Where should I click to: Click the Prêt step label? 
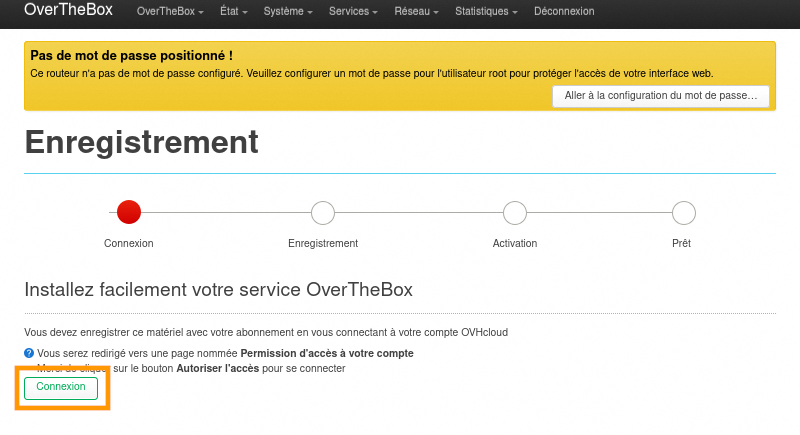(x=681, y=243)
